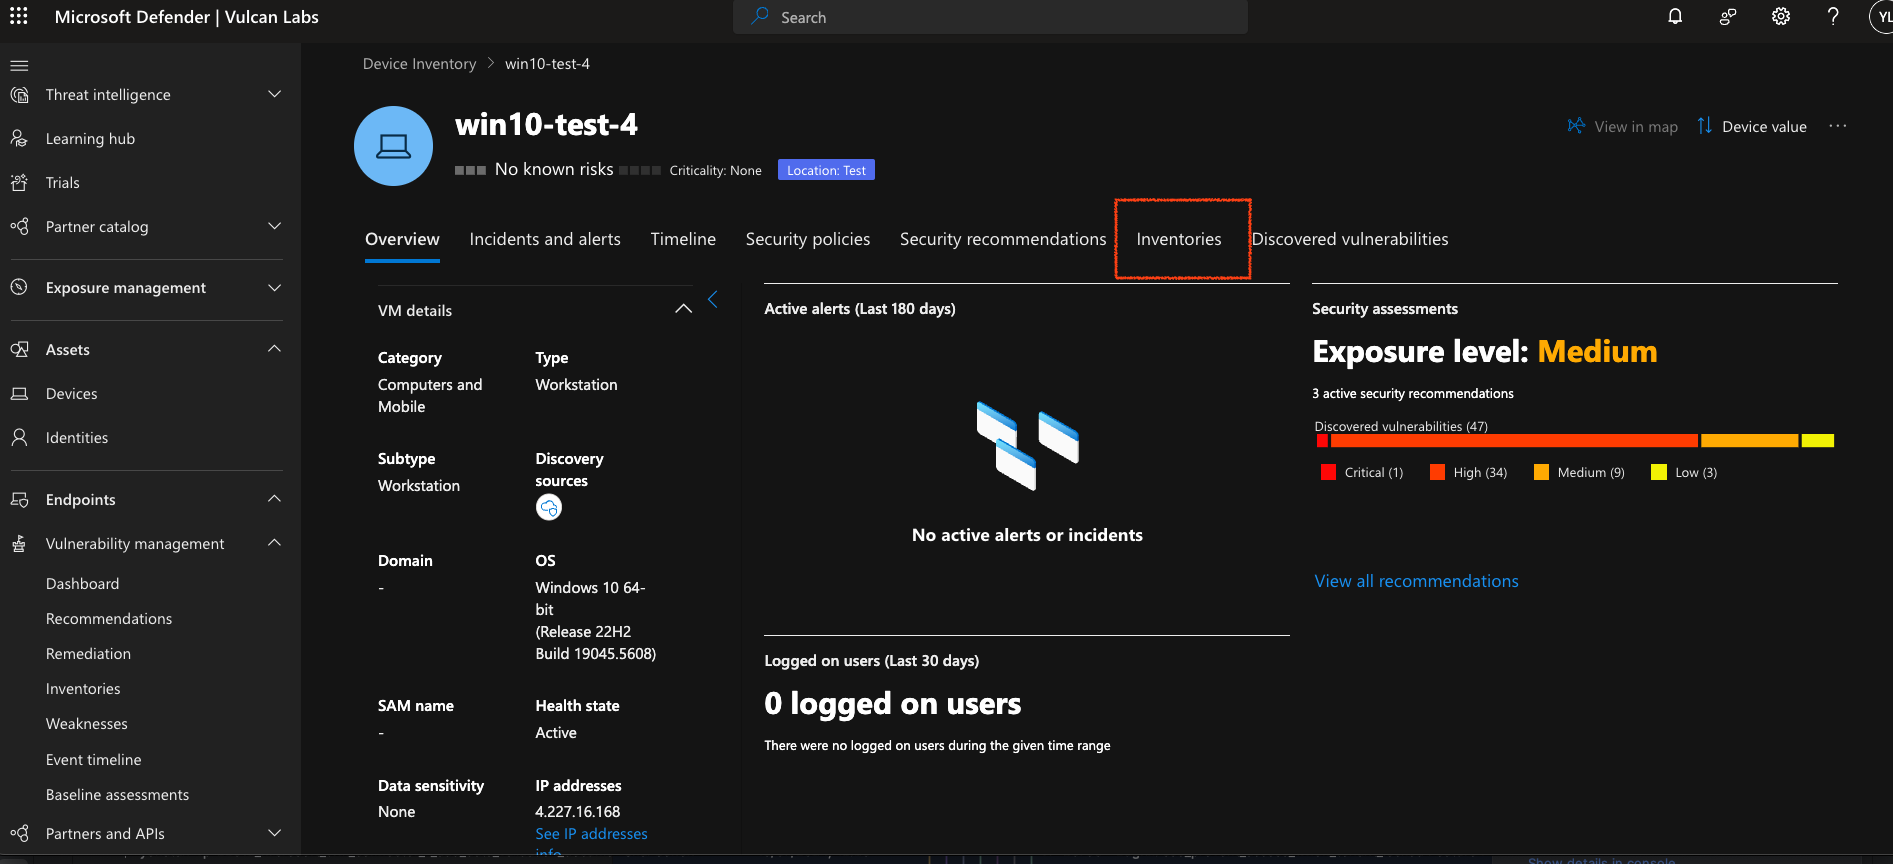Switch to the Inventories tab

[1178, 239]
